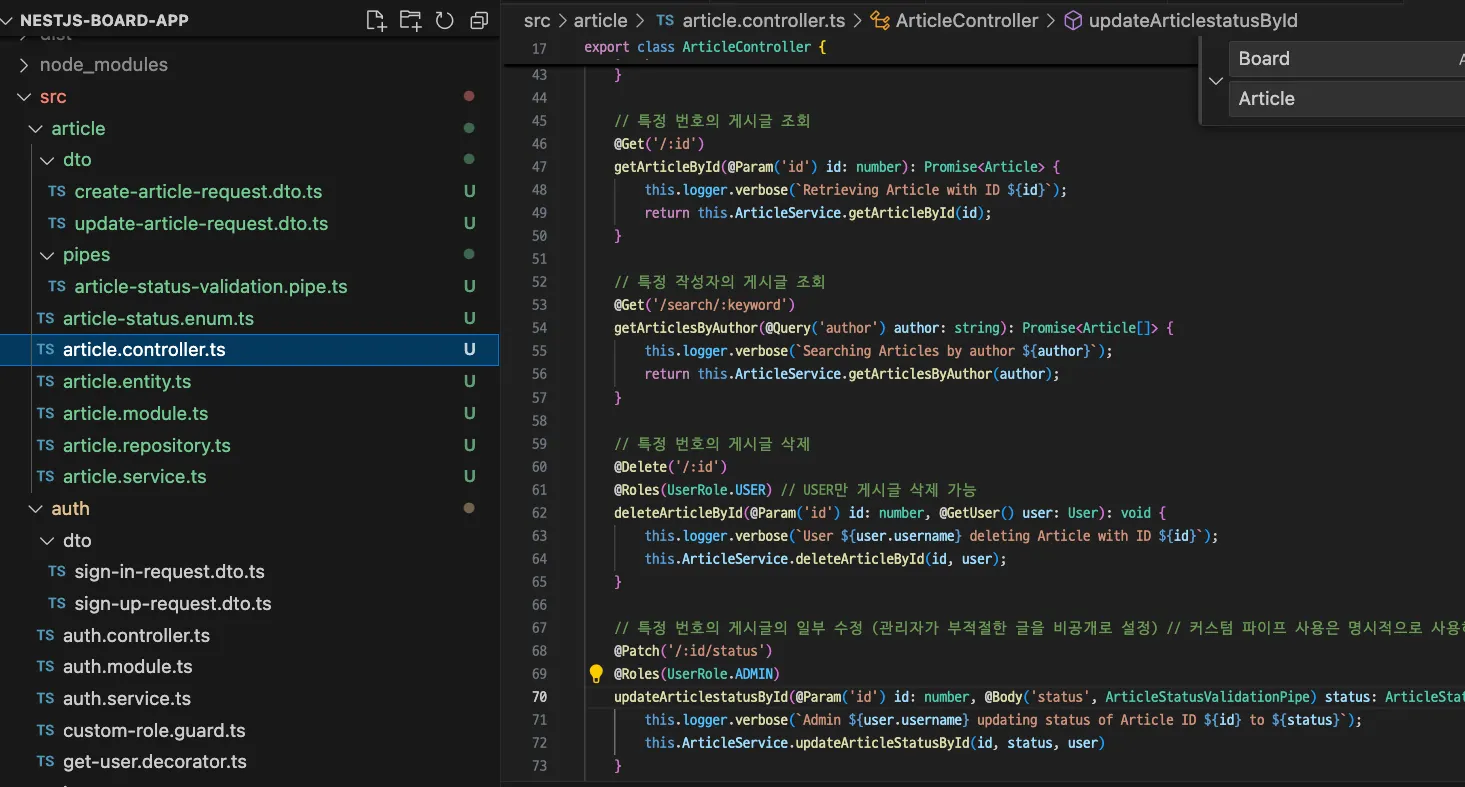Click the New Folder icon in explorer header

click(410, 21)
